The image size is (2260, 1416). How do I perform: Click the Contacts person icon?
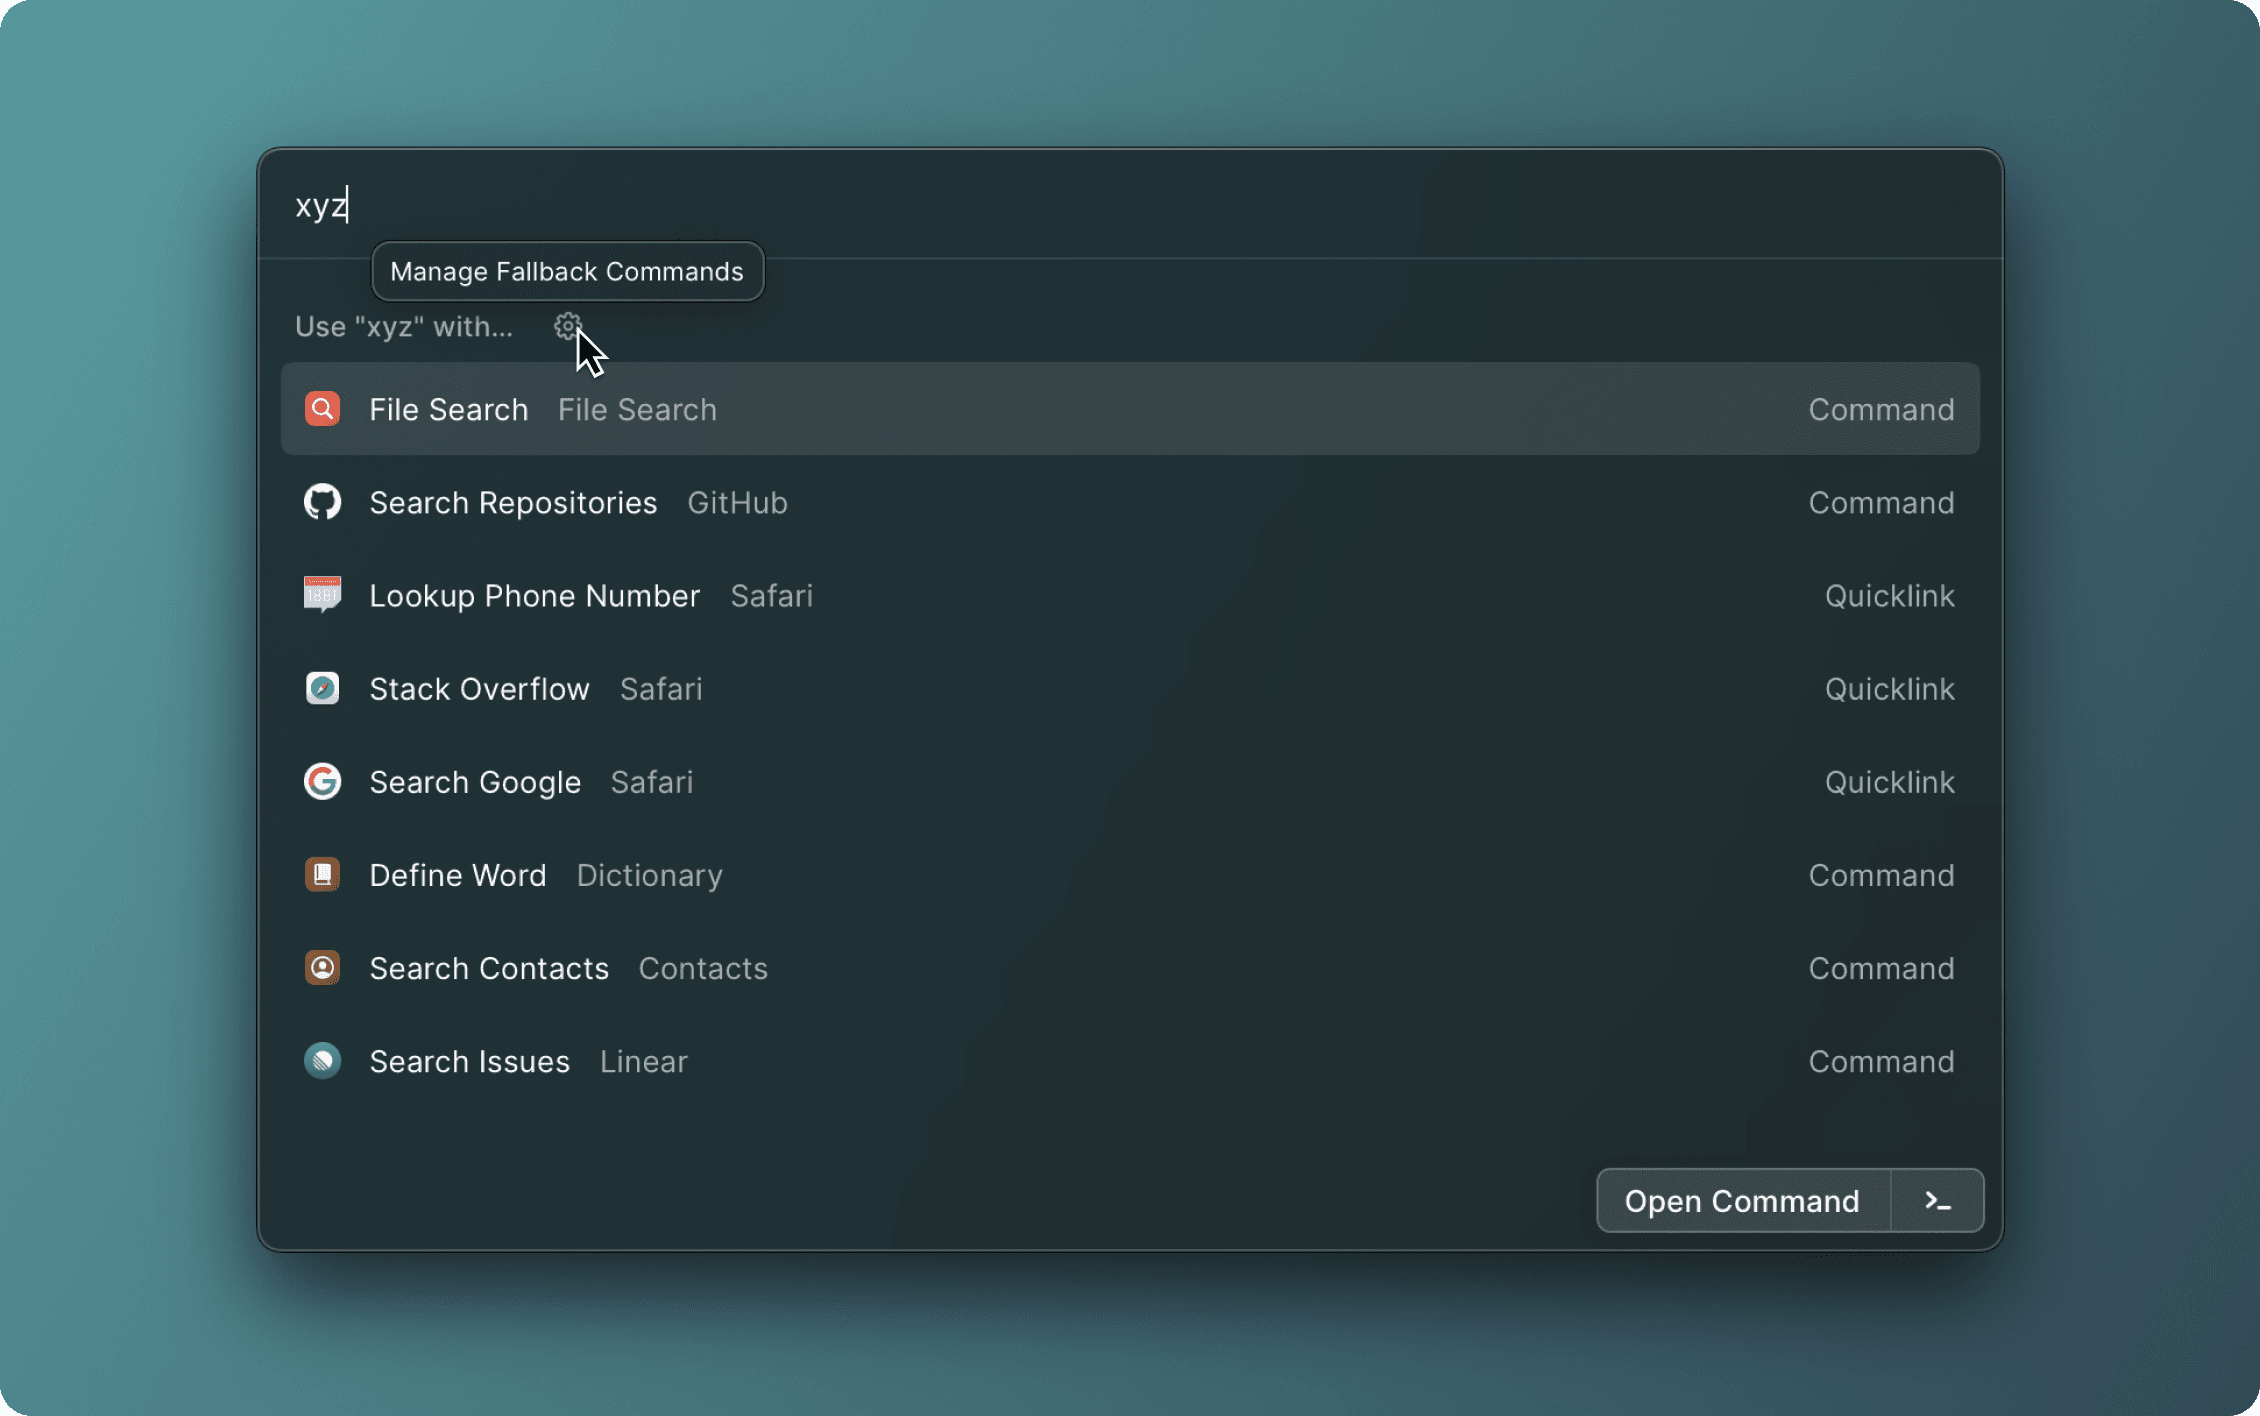[322, 967]
